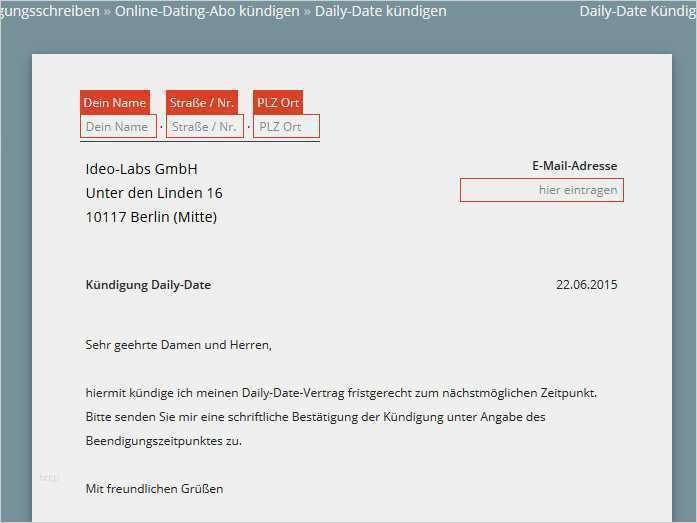The image size is (697, 523).
Task: Click the 'Online-Dating-Abo kündigen' breadcrumb link
Action: tap(207, 11)
